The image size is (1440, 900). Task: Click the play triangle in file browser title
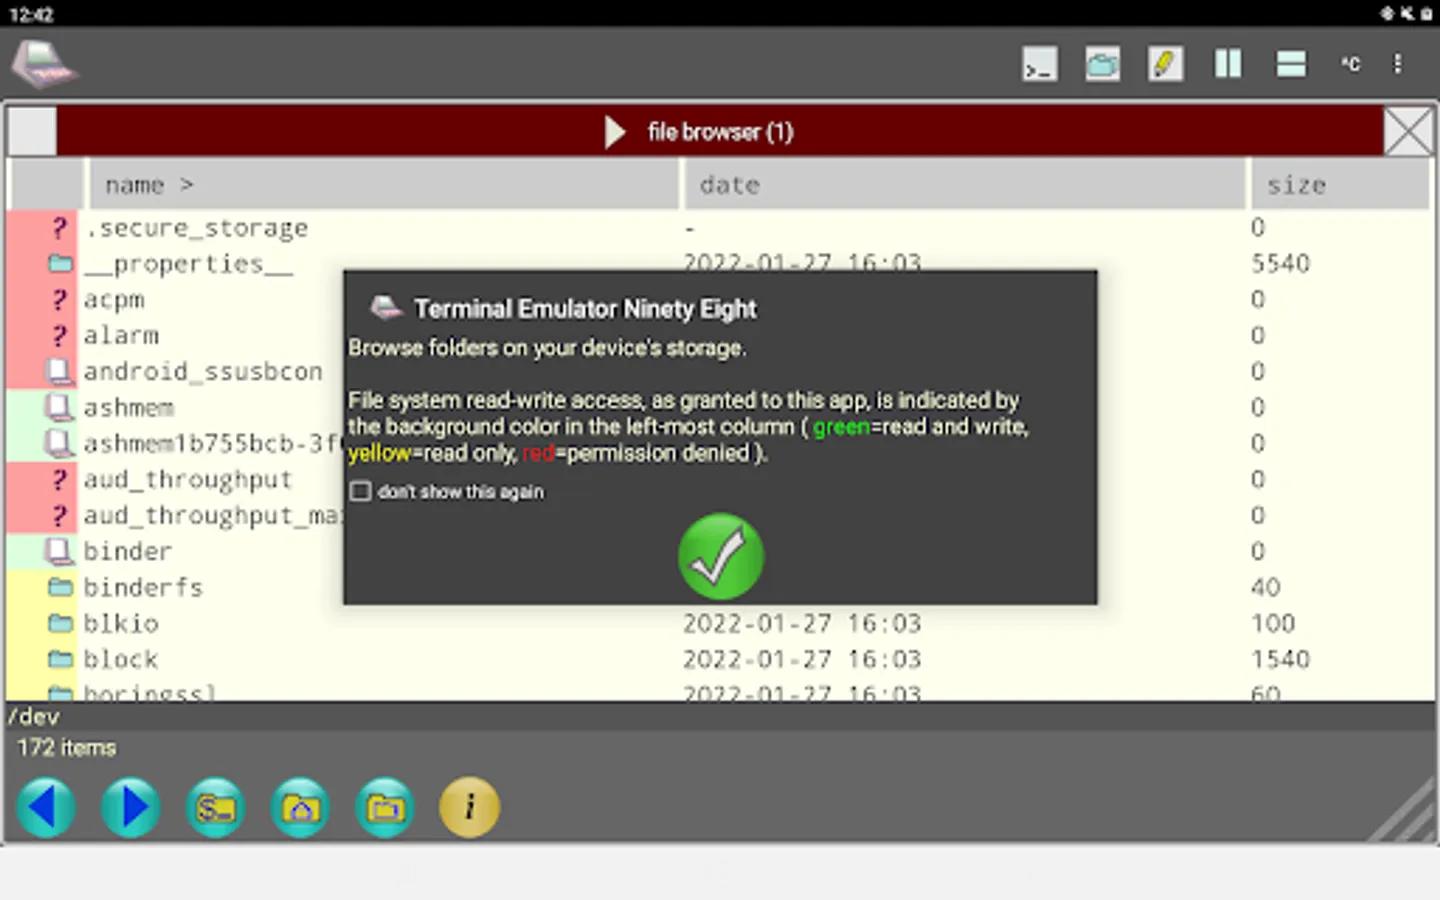point(615,132)
